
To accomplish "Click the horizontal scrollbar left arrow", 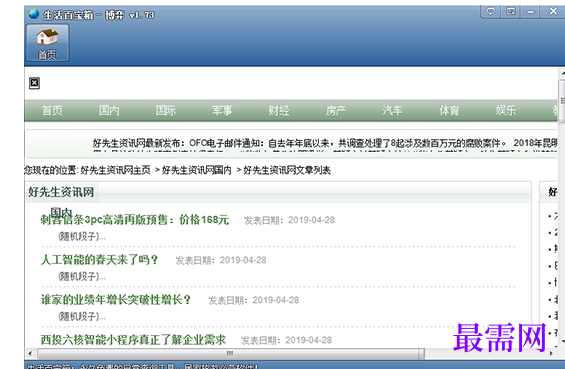I will (x=30, y=354).
